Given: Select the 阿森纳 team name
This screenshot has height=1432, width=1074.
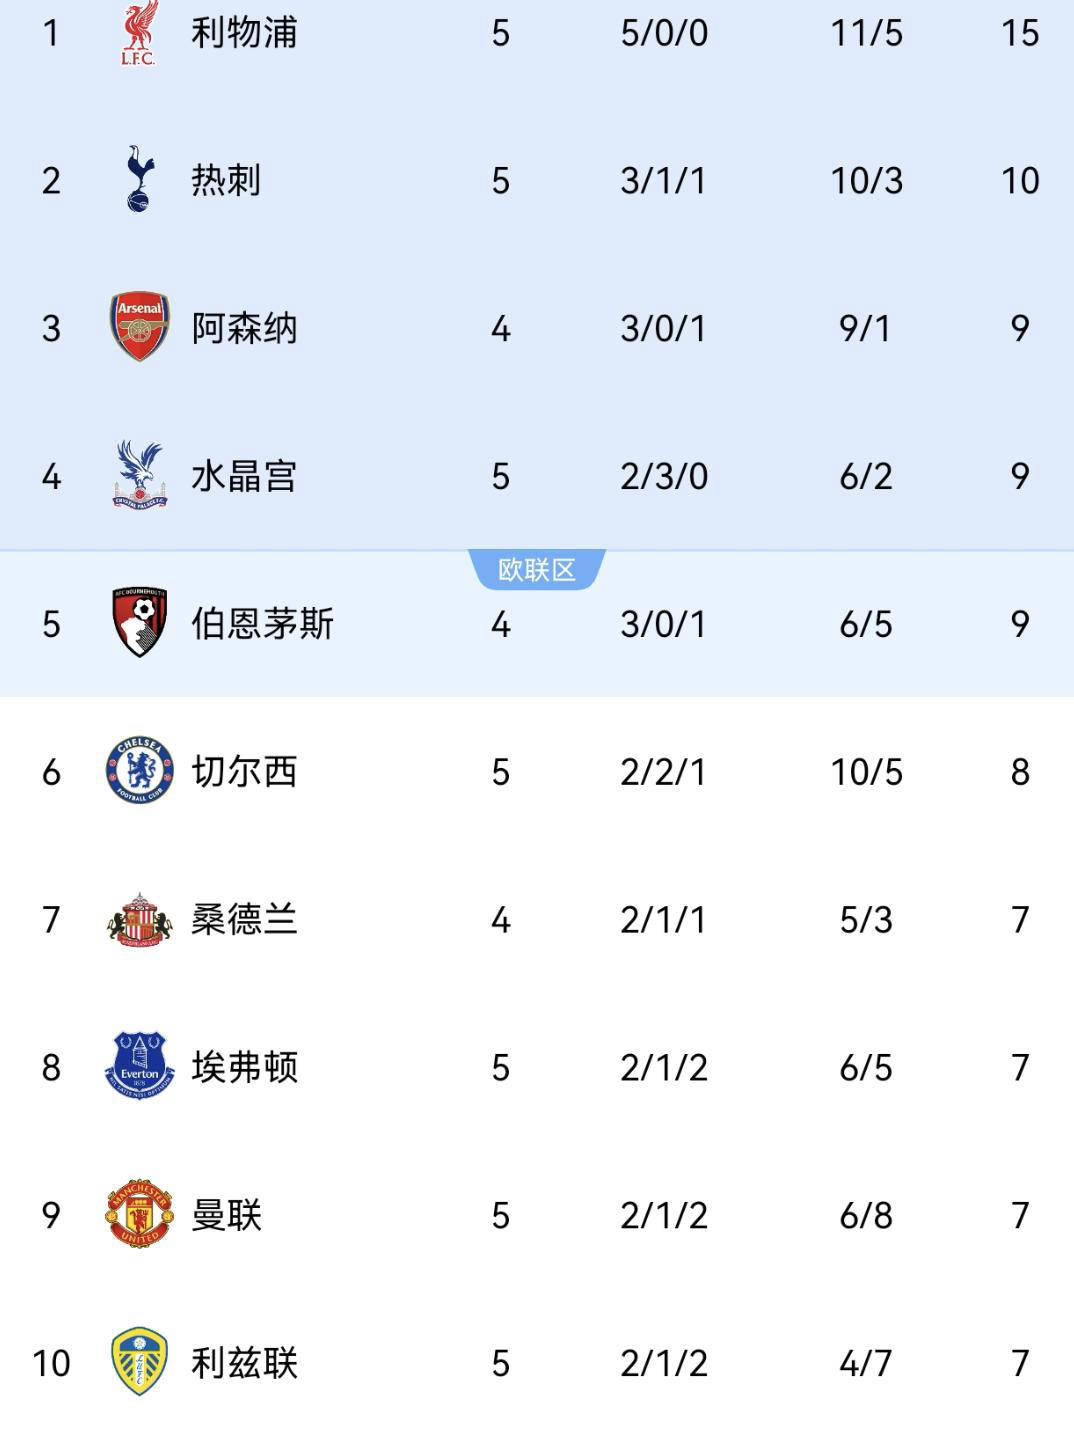Looking at the screenshot, I should pos(244,328).
